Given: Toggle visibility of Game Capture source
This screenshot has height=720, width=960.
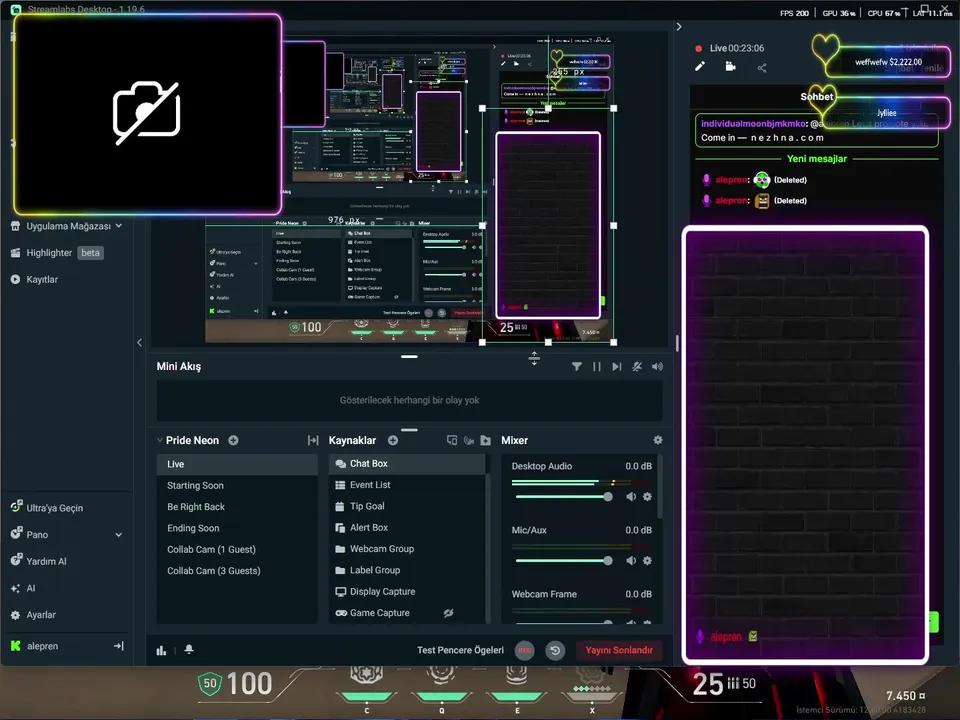Looking at the screenshot, I should click(449, 613).
